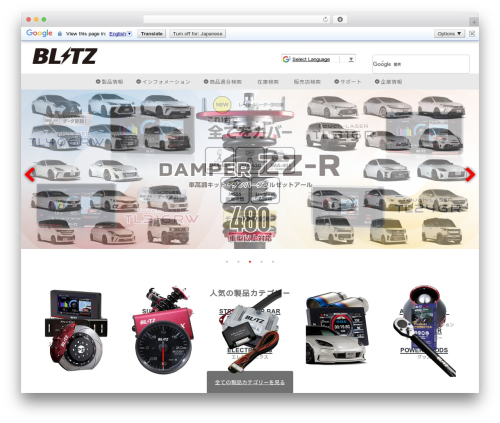Click the round icon beside the address bar
The height and width of the screenshot is (423, 500).
(340, 19)
